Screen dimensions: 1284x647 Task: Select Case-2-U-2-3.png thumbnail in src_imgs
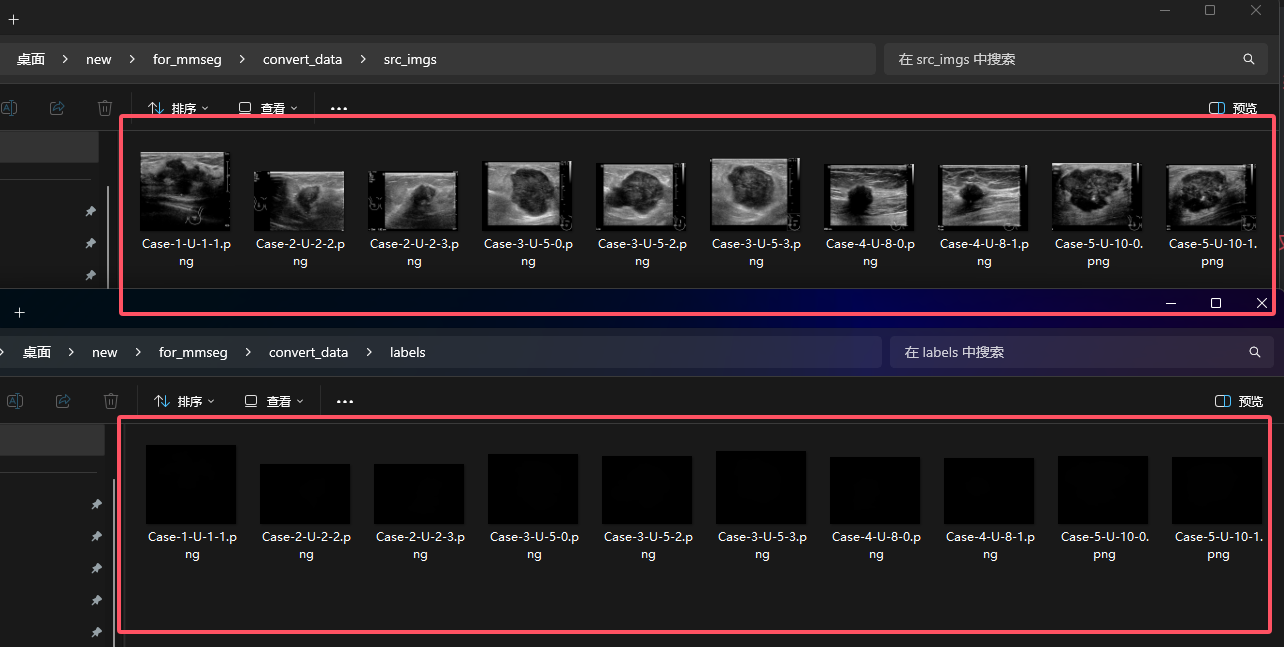click(x=413, y=201)
